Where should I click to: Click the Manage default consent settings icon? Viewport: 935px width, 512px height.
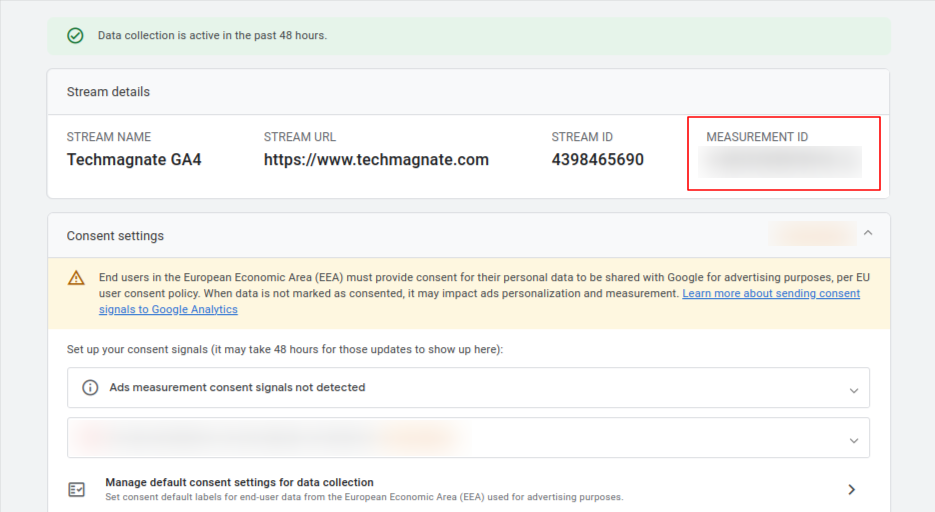coord(77,489)
